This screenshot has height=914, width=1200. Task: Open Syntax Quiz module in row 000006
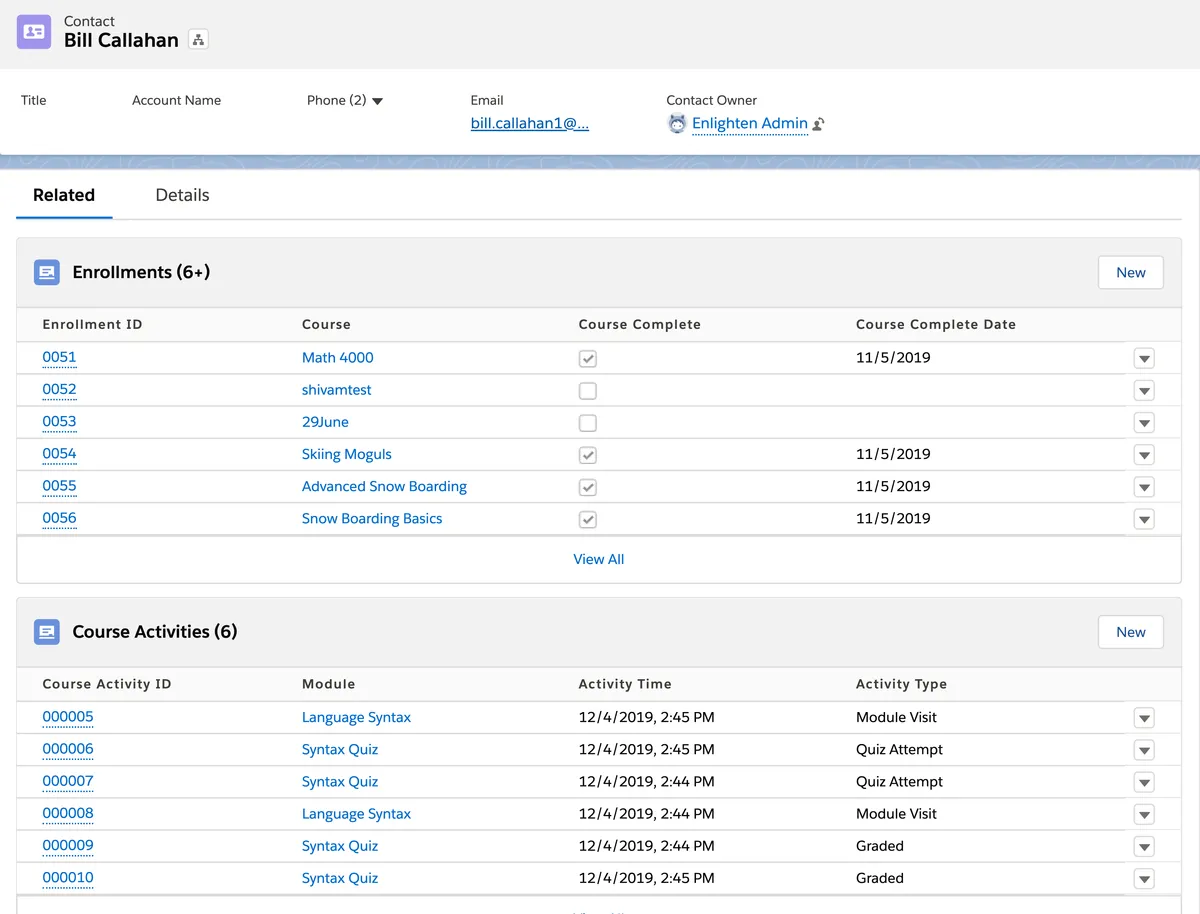pyautogui.click(x=340, y=750)
